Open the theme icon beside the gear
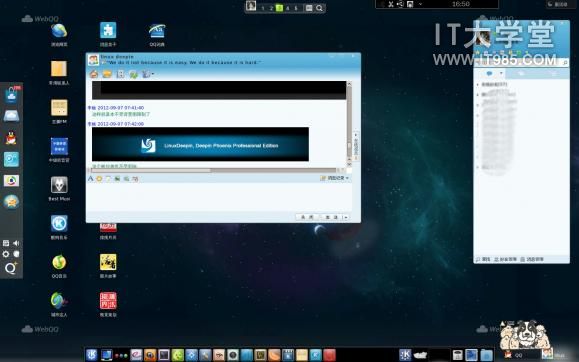Screen dimensions: 579x362 [16, 254]
